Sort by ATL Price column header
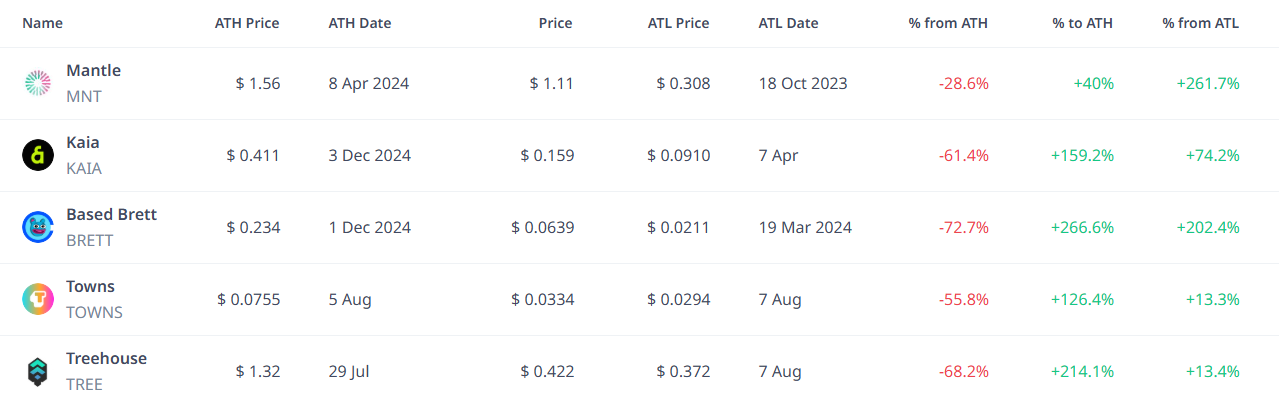 pyautogui.click(x=678, y=23)
